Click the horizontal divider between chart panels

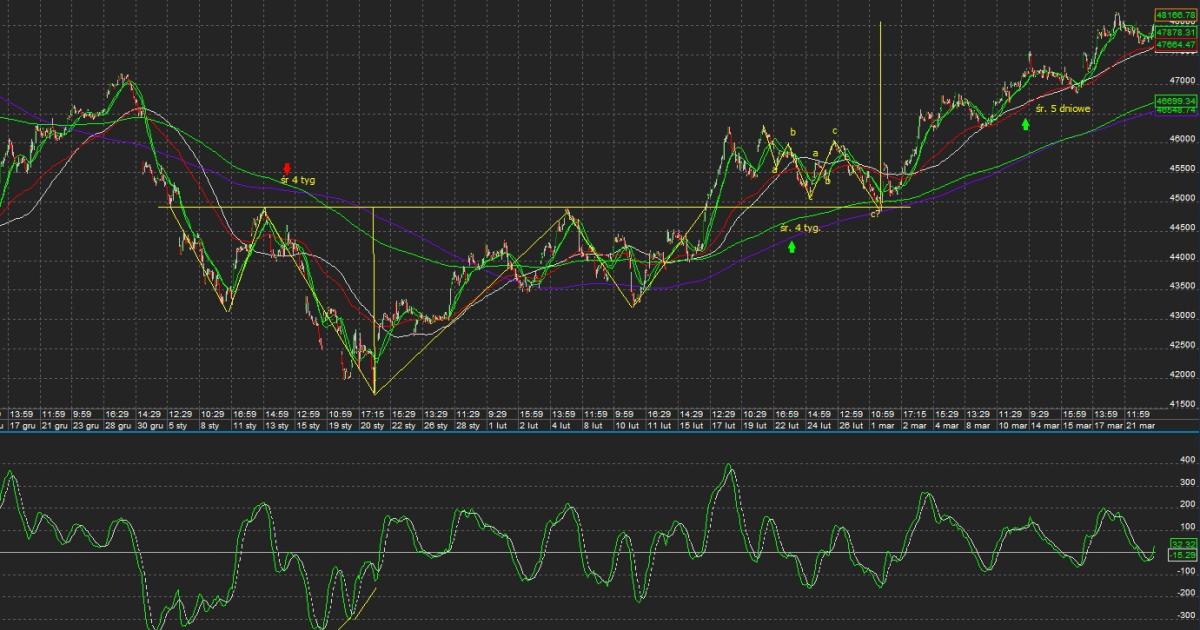click(600, 433)
